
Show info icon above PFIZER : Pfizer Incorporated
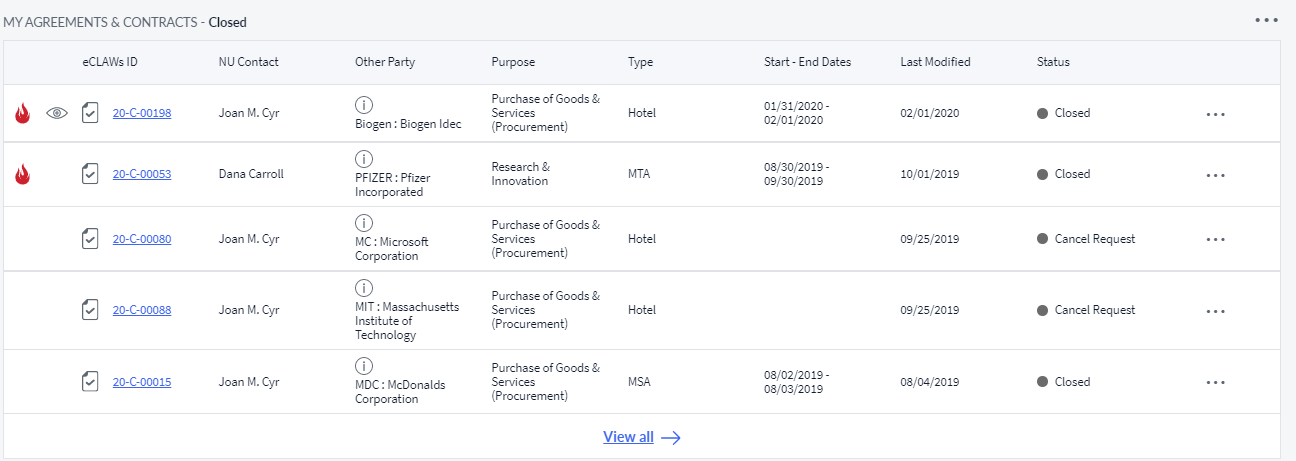point(364,159)
